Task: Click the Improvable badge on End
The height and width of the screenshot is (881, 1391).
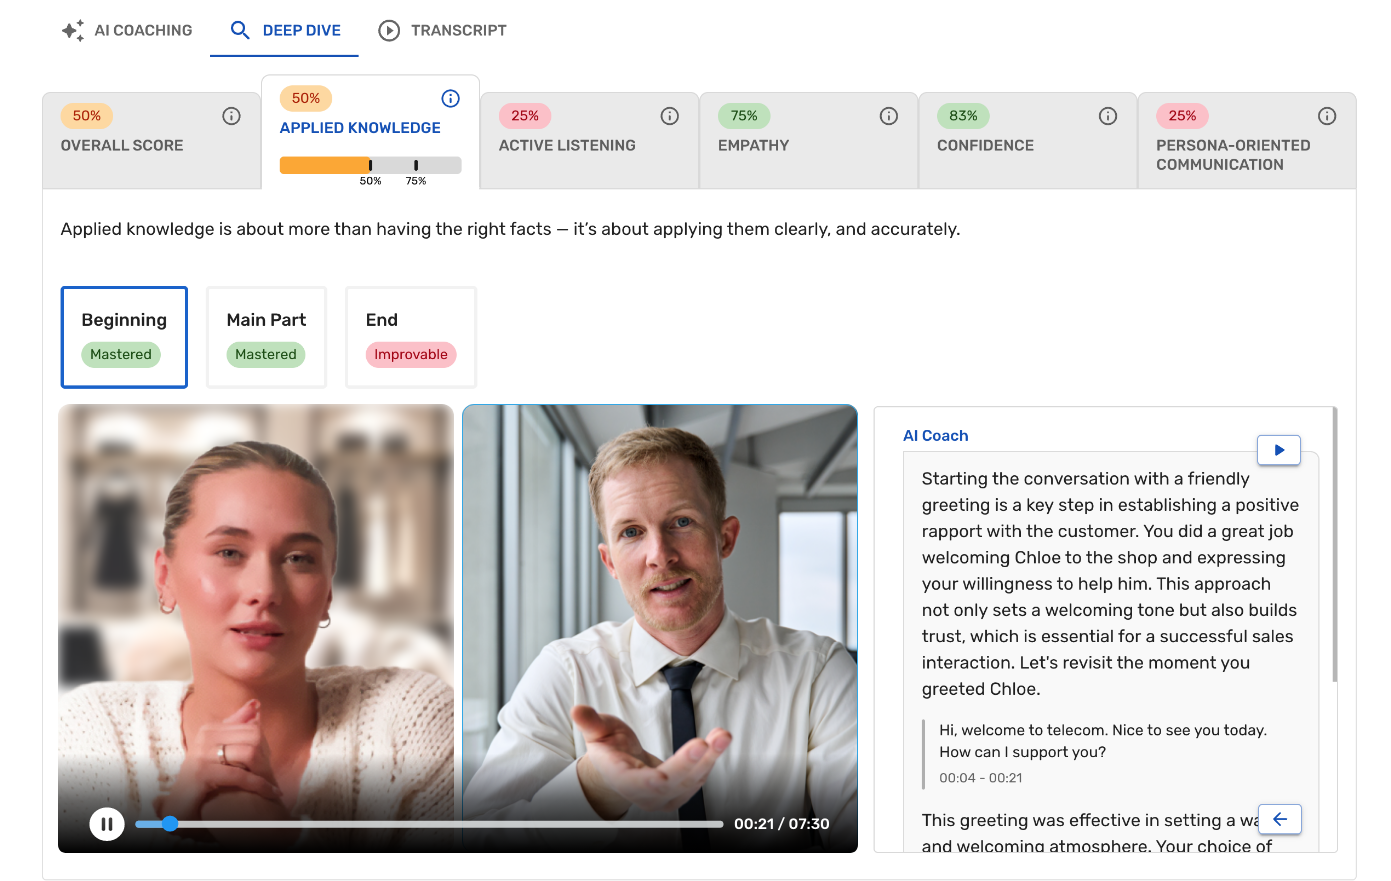Action: 410,354
